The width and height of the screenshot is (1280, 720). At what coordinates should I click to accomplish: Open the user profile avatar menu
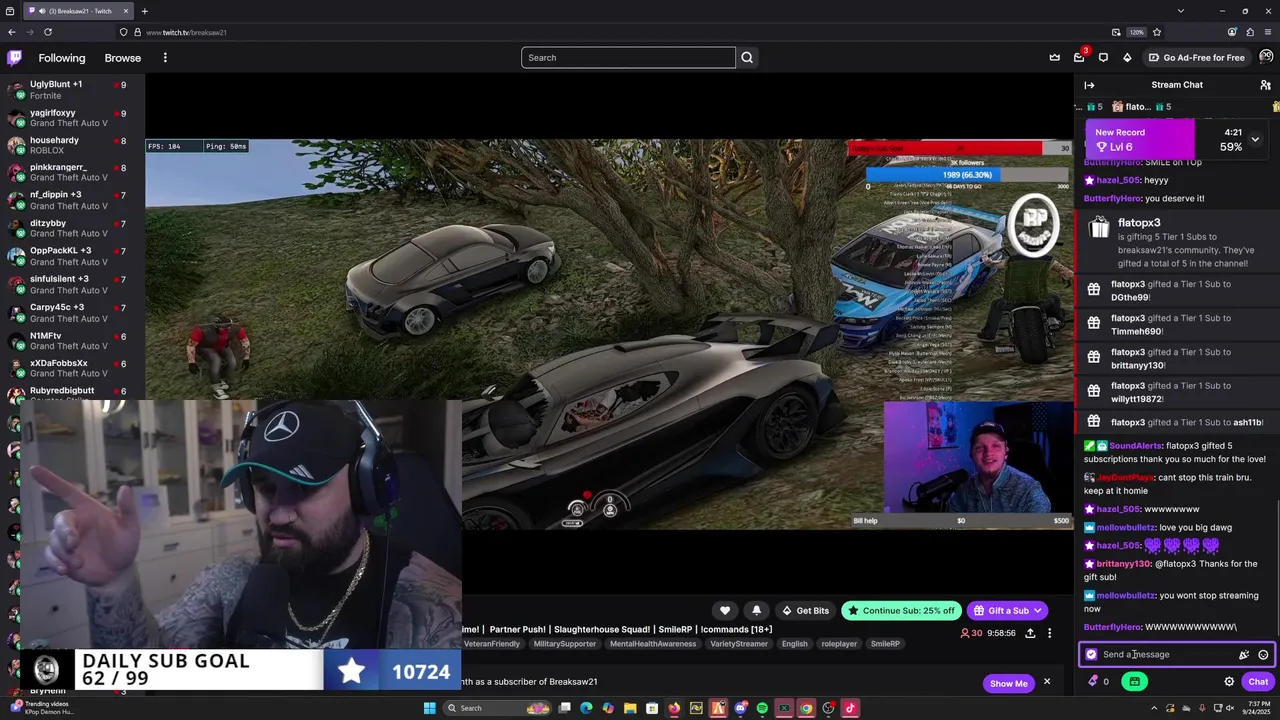click(1266, 57)
